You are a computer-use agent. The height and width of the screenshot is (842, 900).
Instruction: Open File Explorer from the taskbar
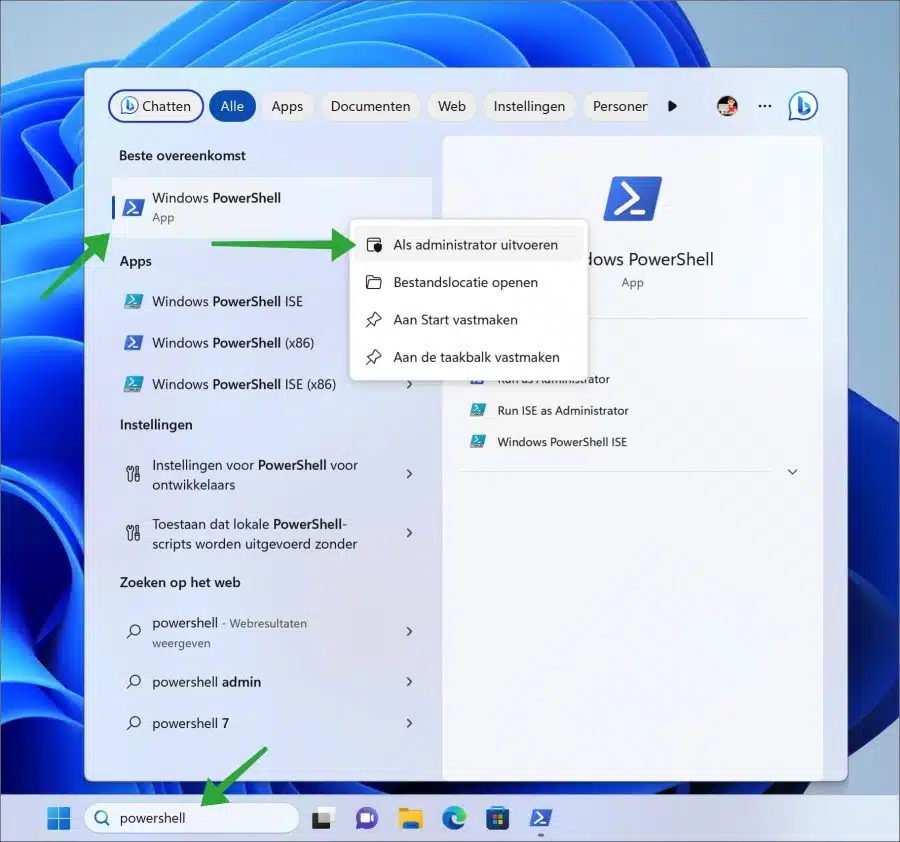[410, 818]
